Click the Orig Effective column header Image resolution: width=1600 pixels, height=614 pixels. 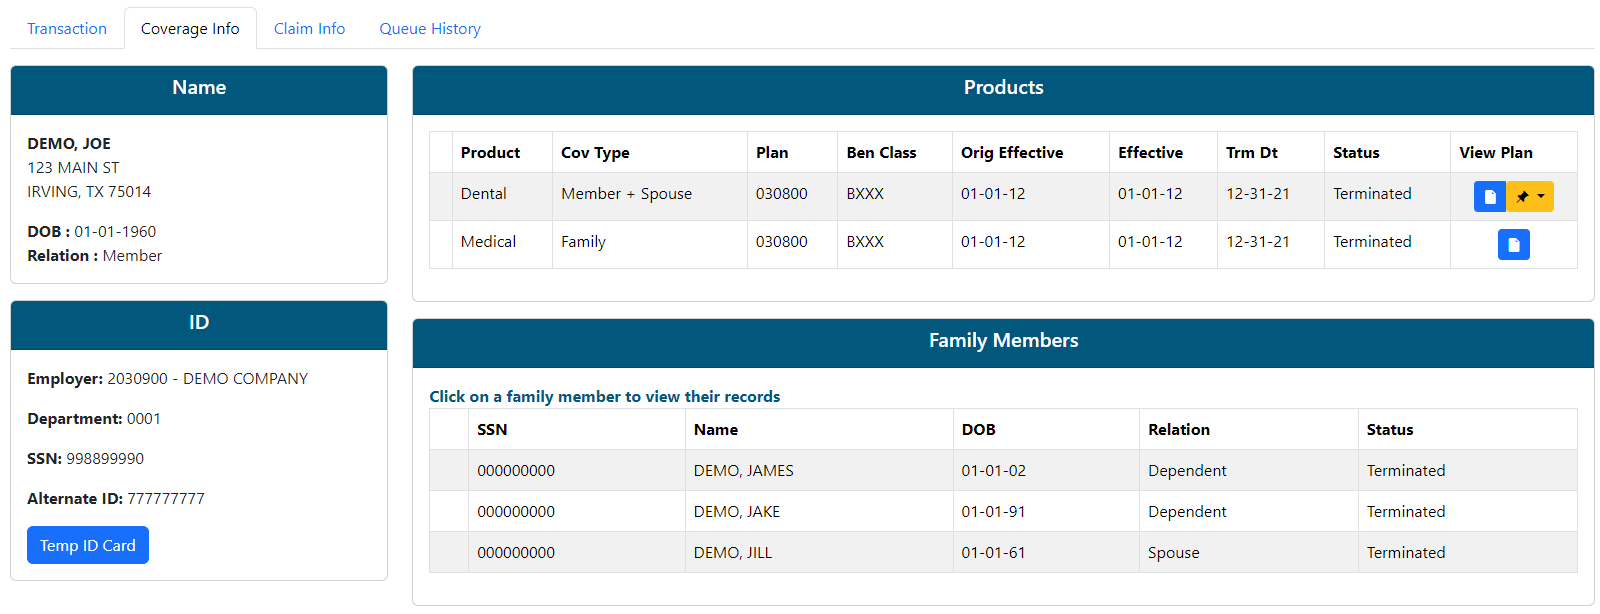(1011, 153)
